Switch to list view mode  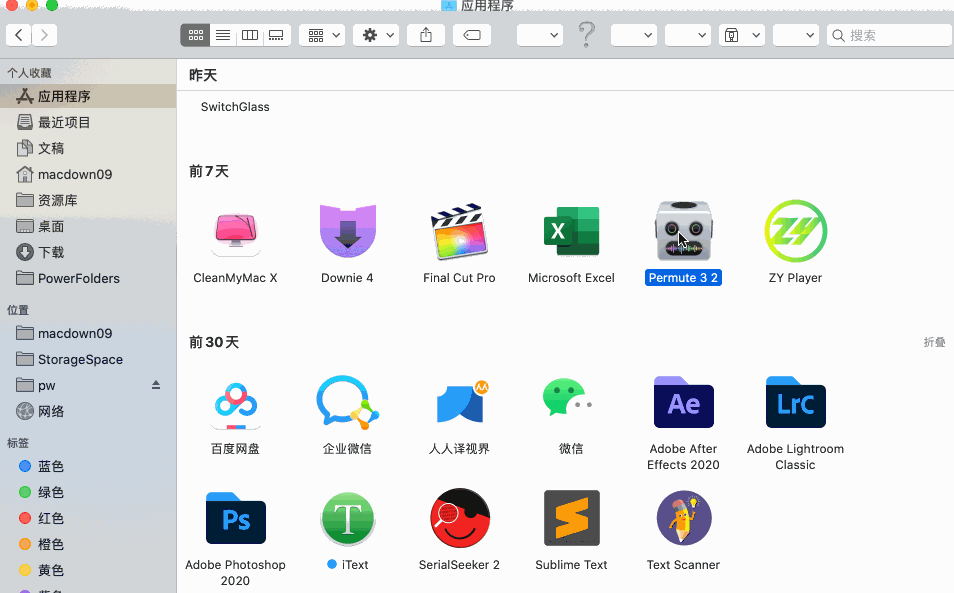223,35
